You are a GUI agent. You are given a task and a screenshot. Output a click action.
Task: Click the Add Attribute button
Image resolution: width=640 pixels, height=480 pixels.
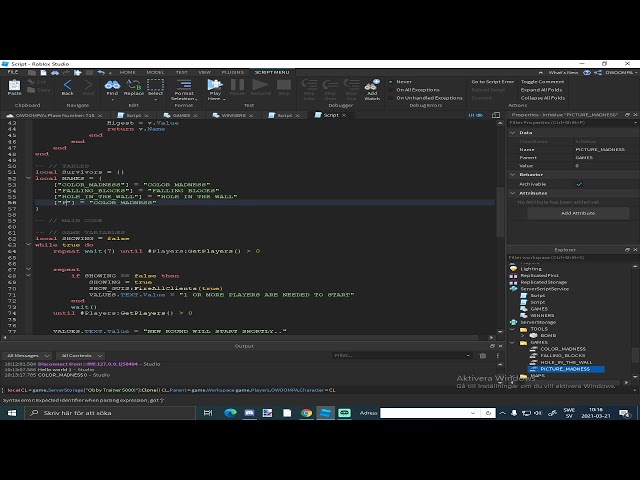click(x=578, y=213)
